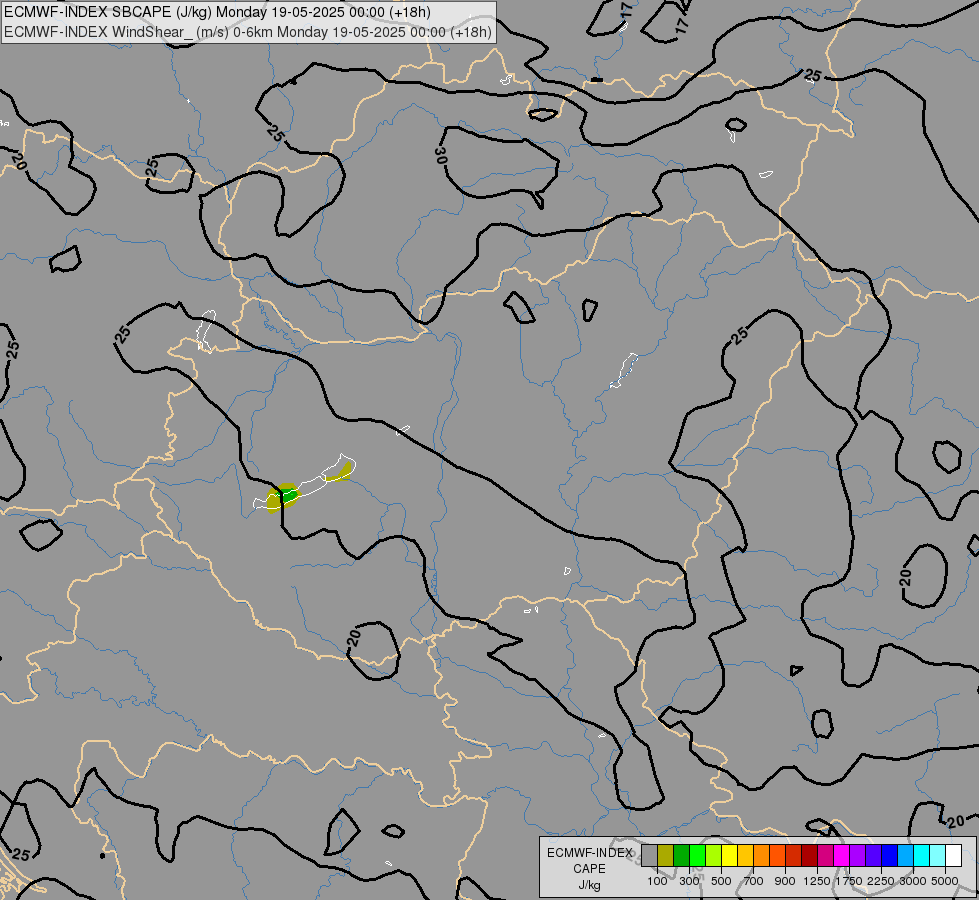
Task: Click the J/kg unit text in legend
Action: (589, 885)
